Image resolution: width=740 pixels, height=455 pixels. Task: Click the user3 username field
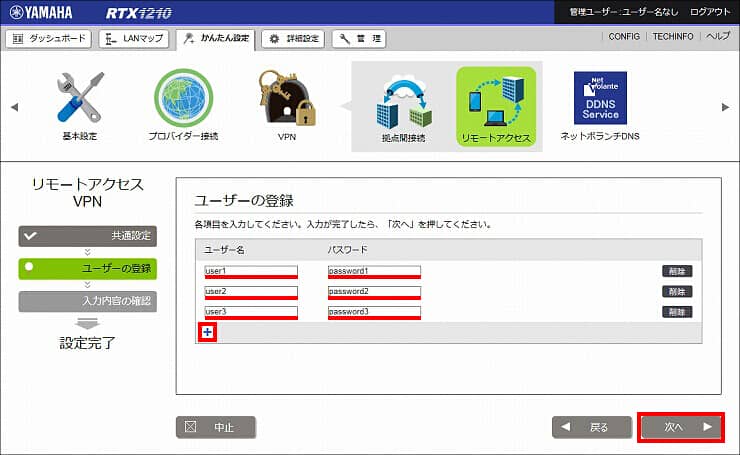pos(251,312)
